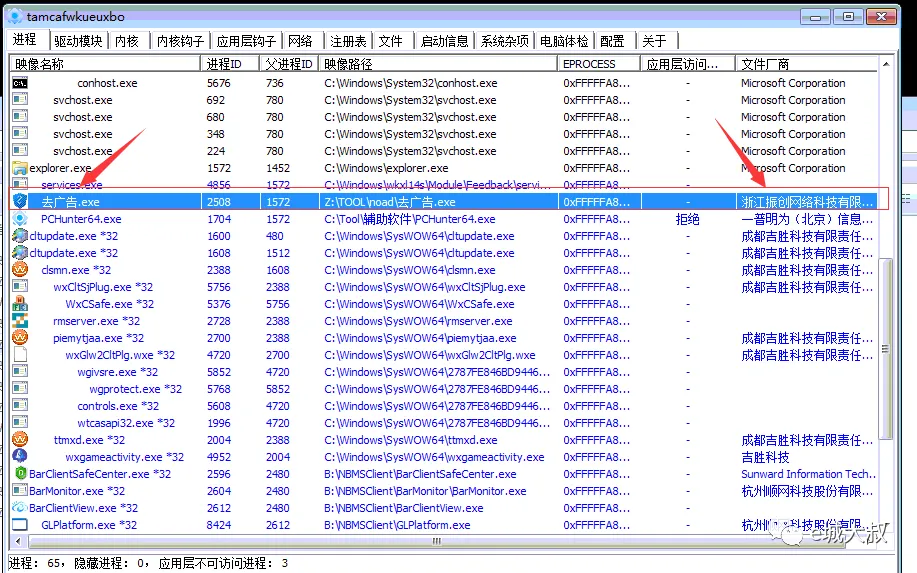The height and width of the screenshot is (573, 917).
Task: Sort by the 映像路径 column header
Action: 438,64
